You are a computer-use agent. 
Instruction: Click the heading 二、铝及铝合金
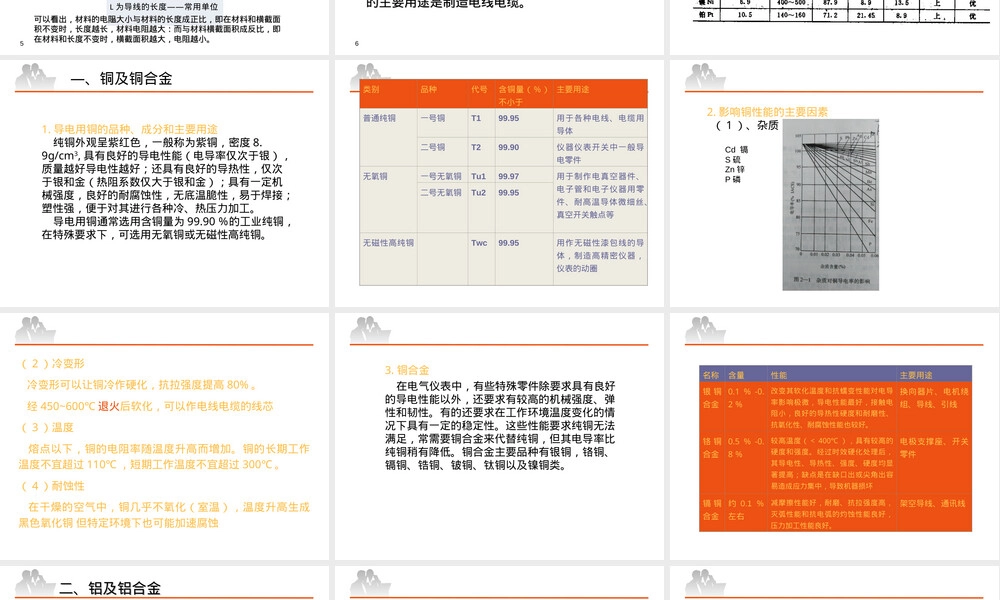tap(110, 588)
